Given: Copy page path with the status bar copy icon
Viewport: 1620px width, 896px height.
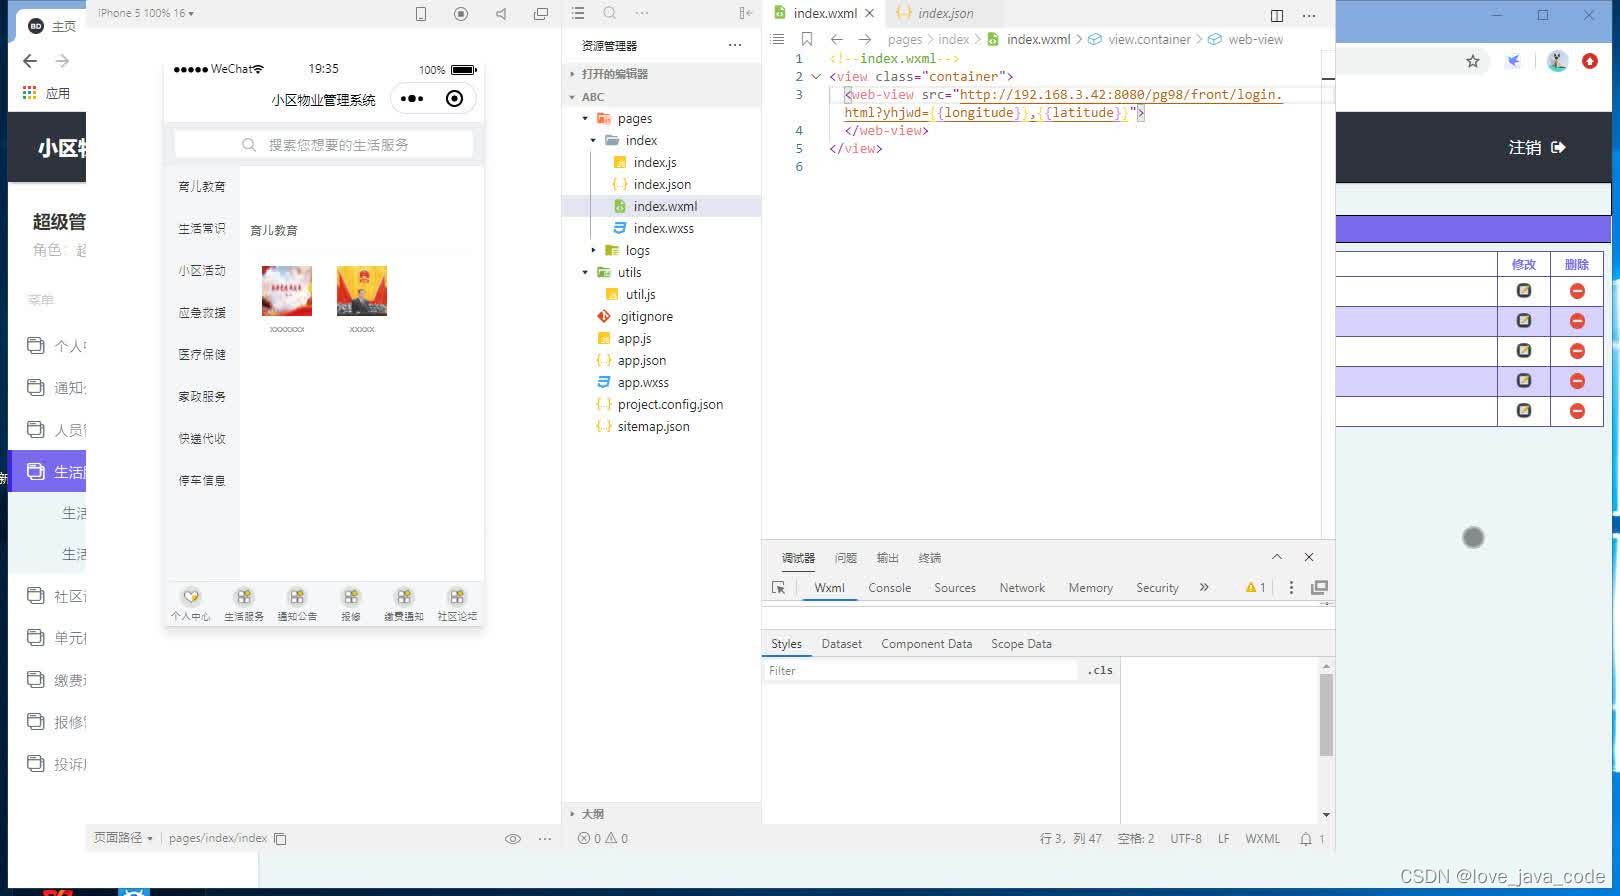Looking at the screenshot, I should click(280, 839).
